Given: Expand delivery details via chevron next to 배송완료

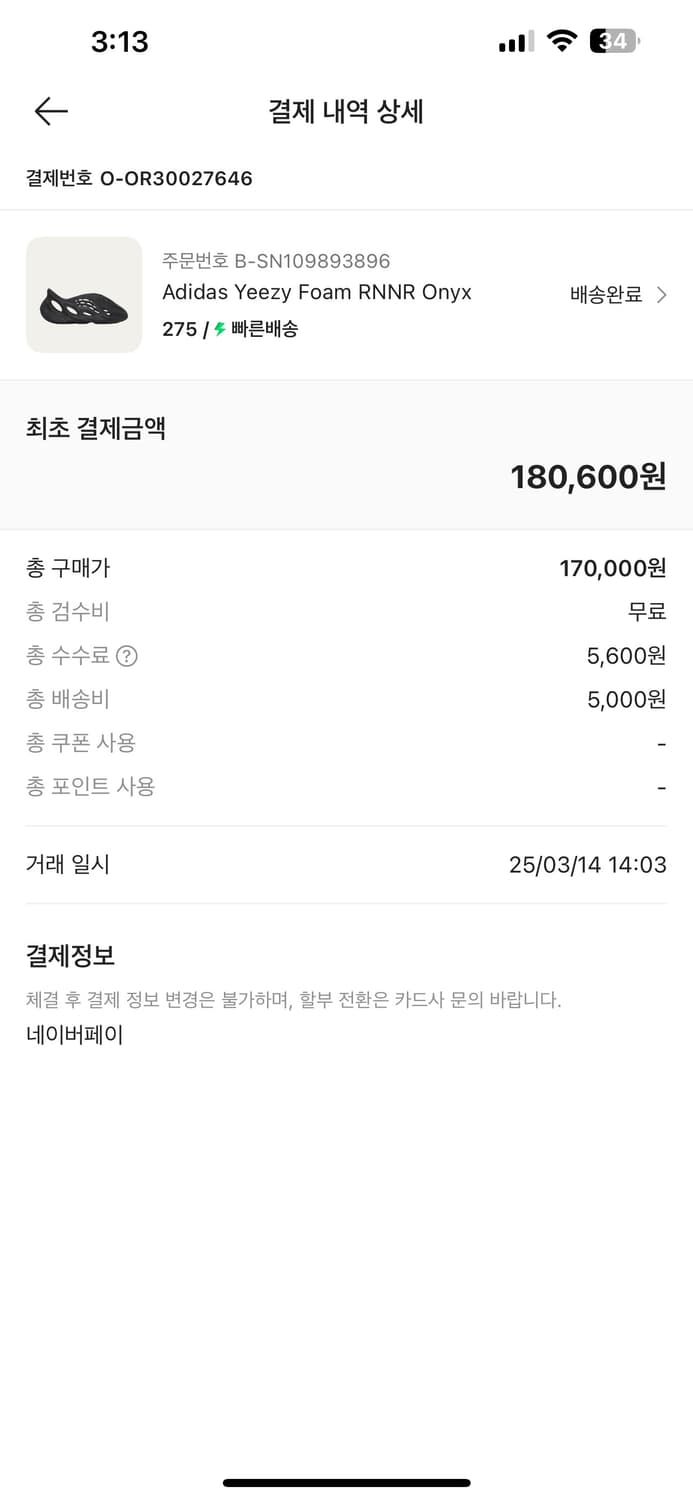Looking at the screenshot, I should (661, 295).
